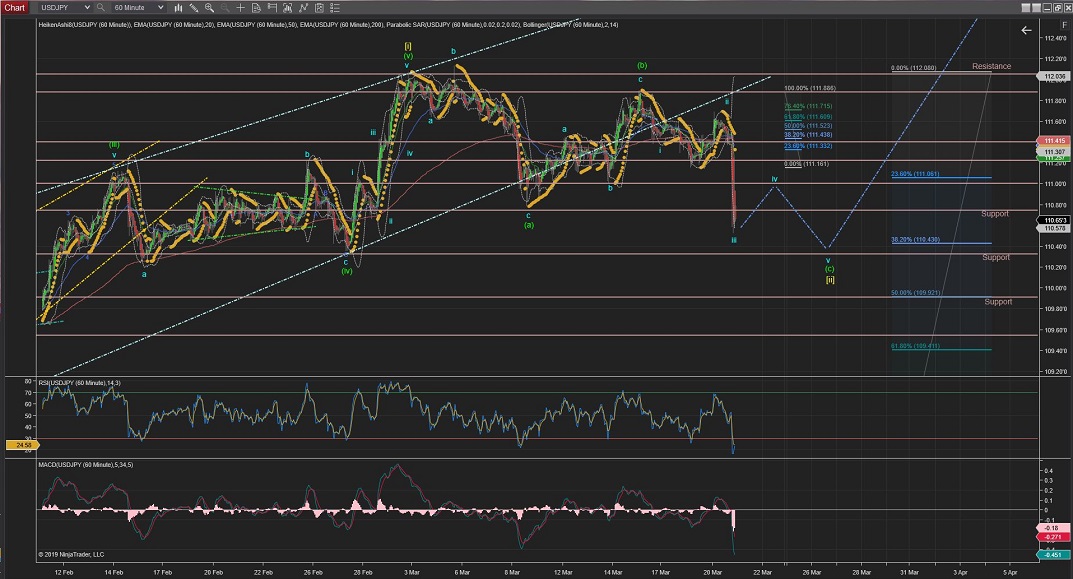Screen dimensions: 1073x579
Task: Click the return arrow at top right
Action: (x=1026, y=31)
